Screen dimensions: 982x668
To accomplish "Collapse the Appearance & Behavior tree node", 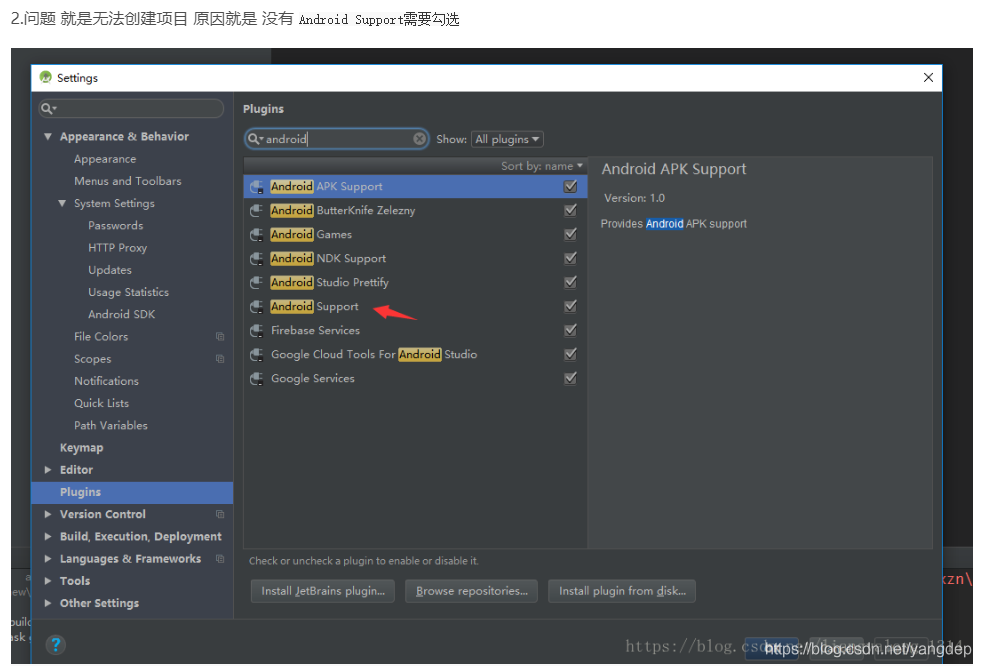I will 48,136.
